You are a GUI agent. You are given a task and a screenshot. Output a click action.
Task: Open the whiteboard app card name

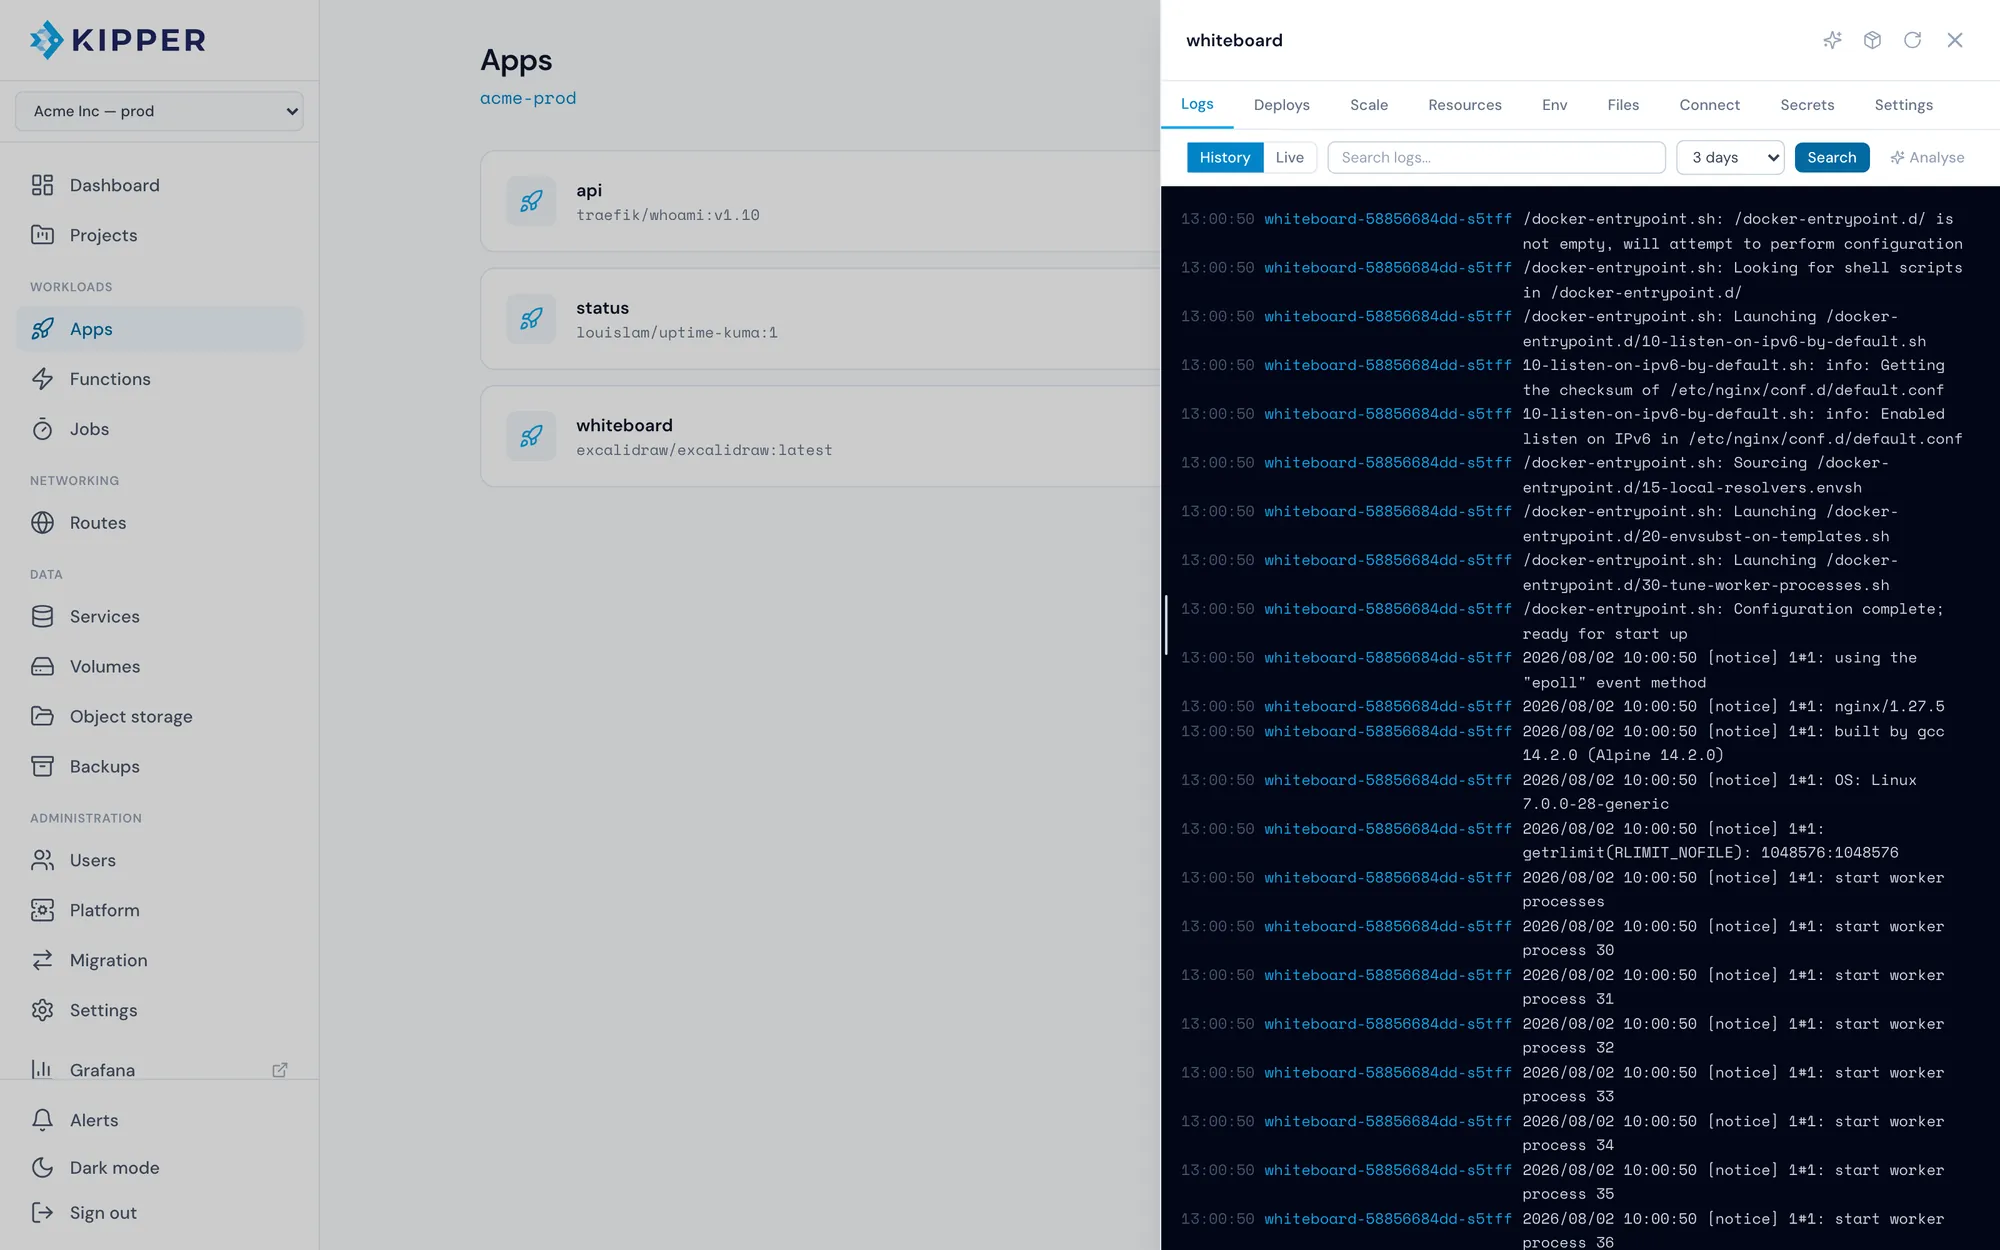[x=624, y=425]
